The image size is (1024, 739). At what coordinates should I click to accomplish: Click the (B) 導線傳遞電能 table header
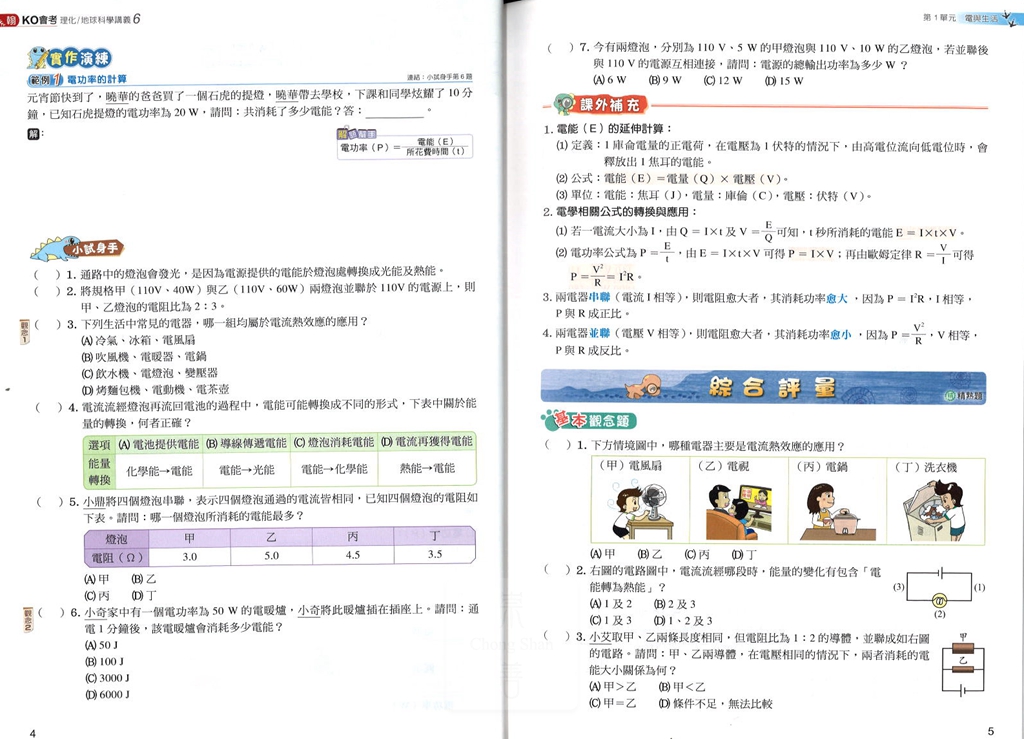pos(246,443)
